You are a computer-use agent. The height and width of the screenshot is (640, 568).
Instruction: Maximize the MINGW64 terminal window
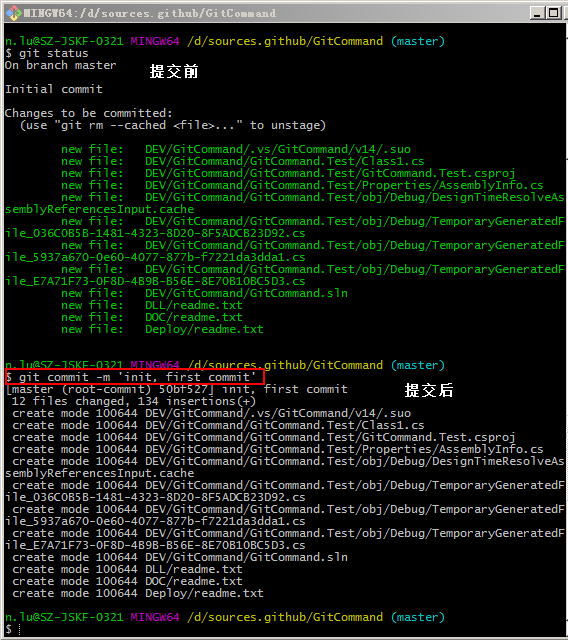coord(553,13)
